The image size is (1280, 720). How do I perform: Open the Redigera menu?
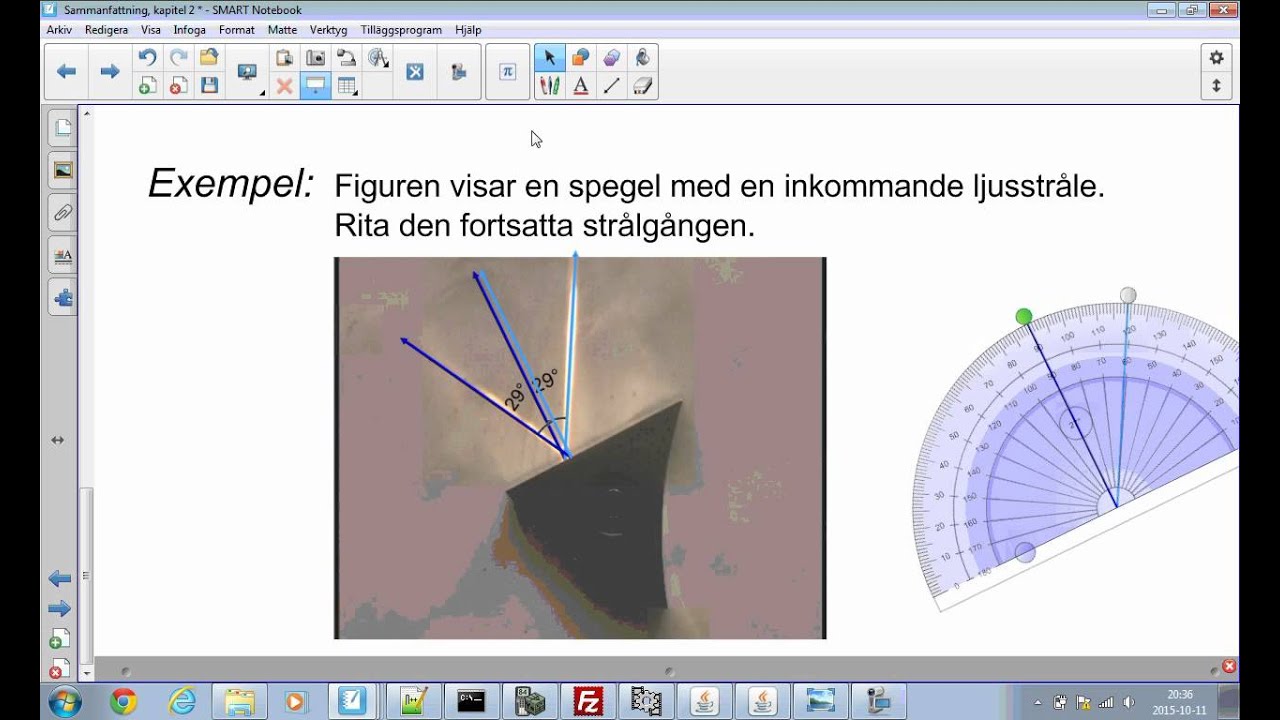pyautogui.click(x=106, y=30)
